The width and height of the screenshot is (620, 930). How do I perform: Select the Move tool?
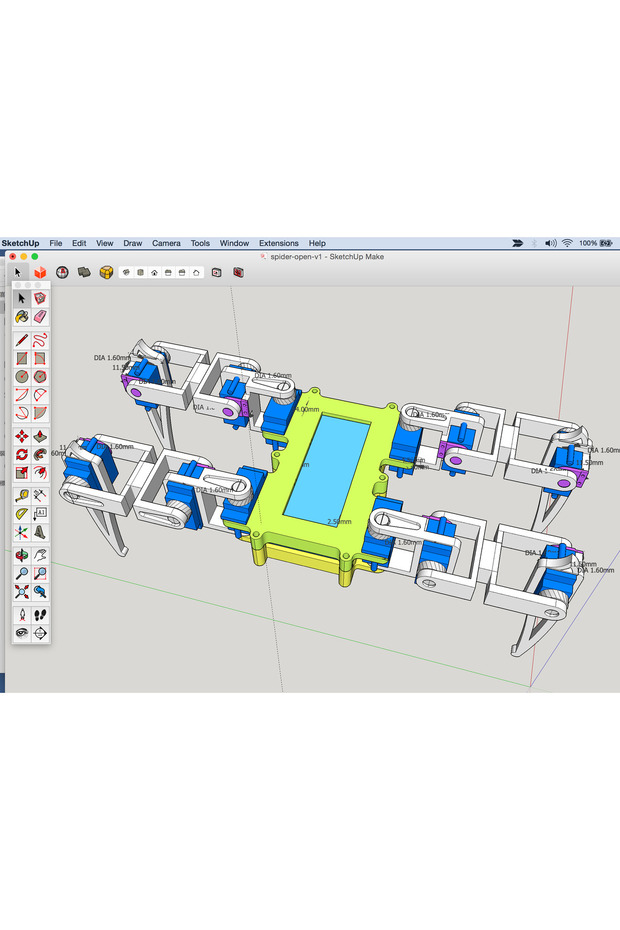22,437
